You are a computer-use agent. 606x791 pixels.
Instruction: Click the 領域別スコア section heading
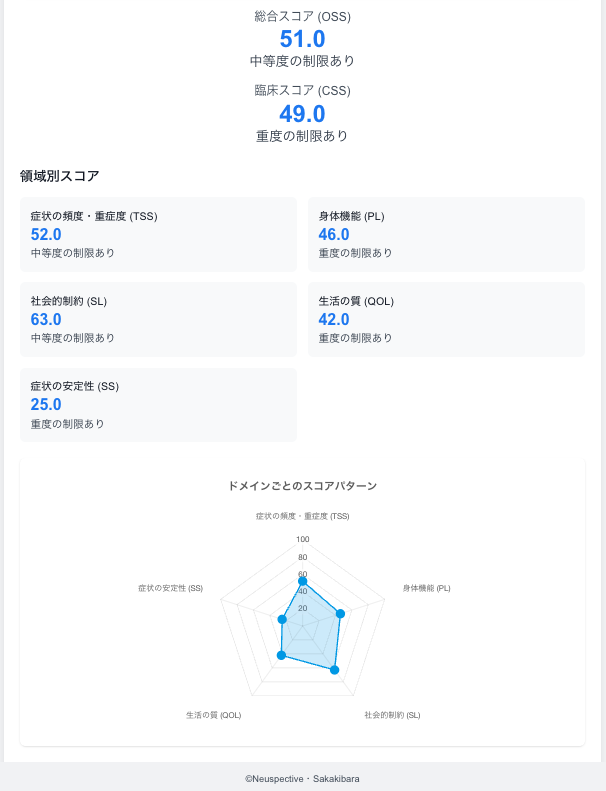coord(60,176)
